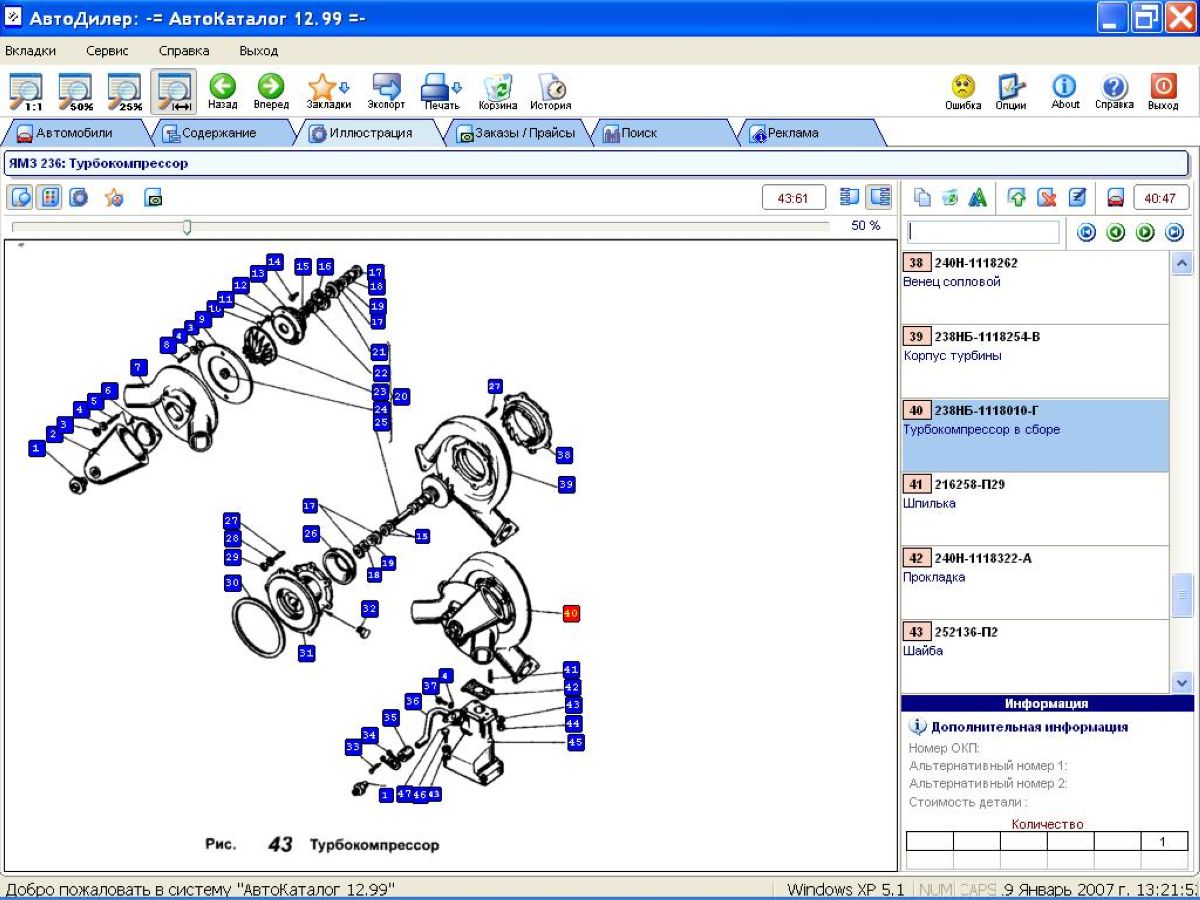Open the Закладки bookmarks star dropdown

click(x=328, y=91)
